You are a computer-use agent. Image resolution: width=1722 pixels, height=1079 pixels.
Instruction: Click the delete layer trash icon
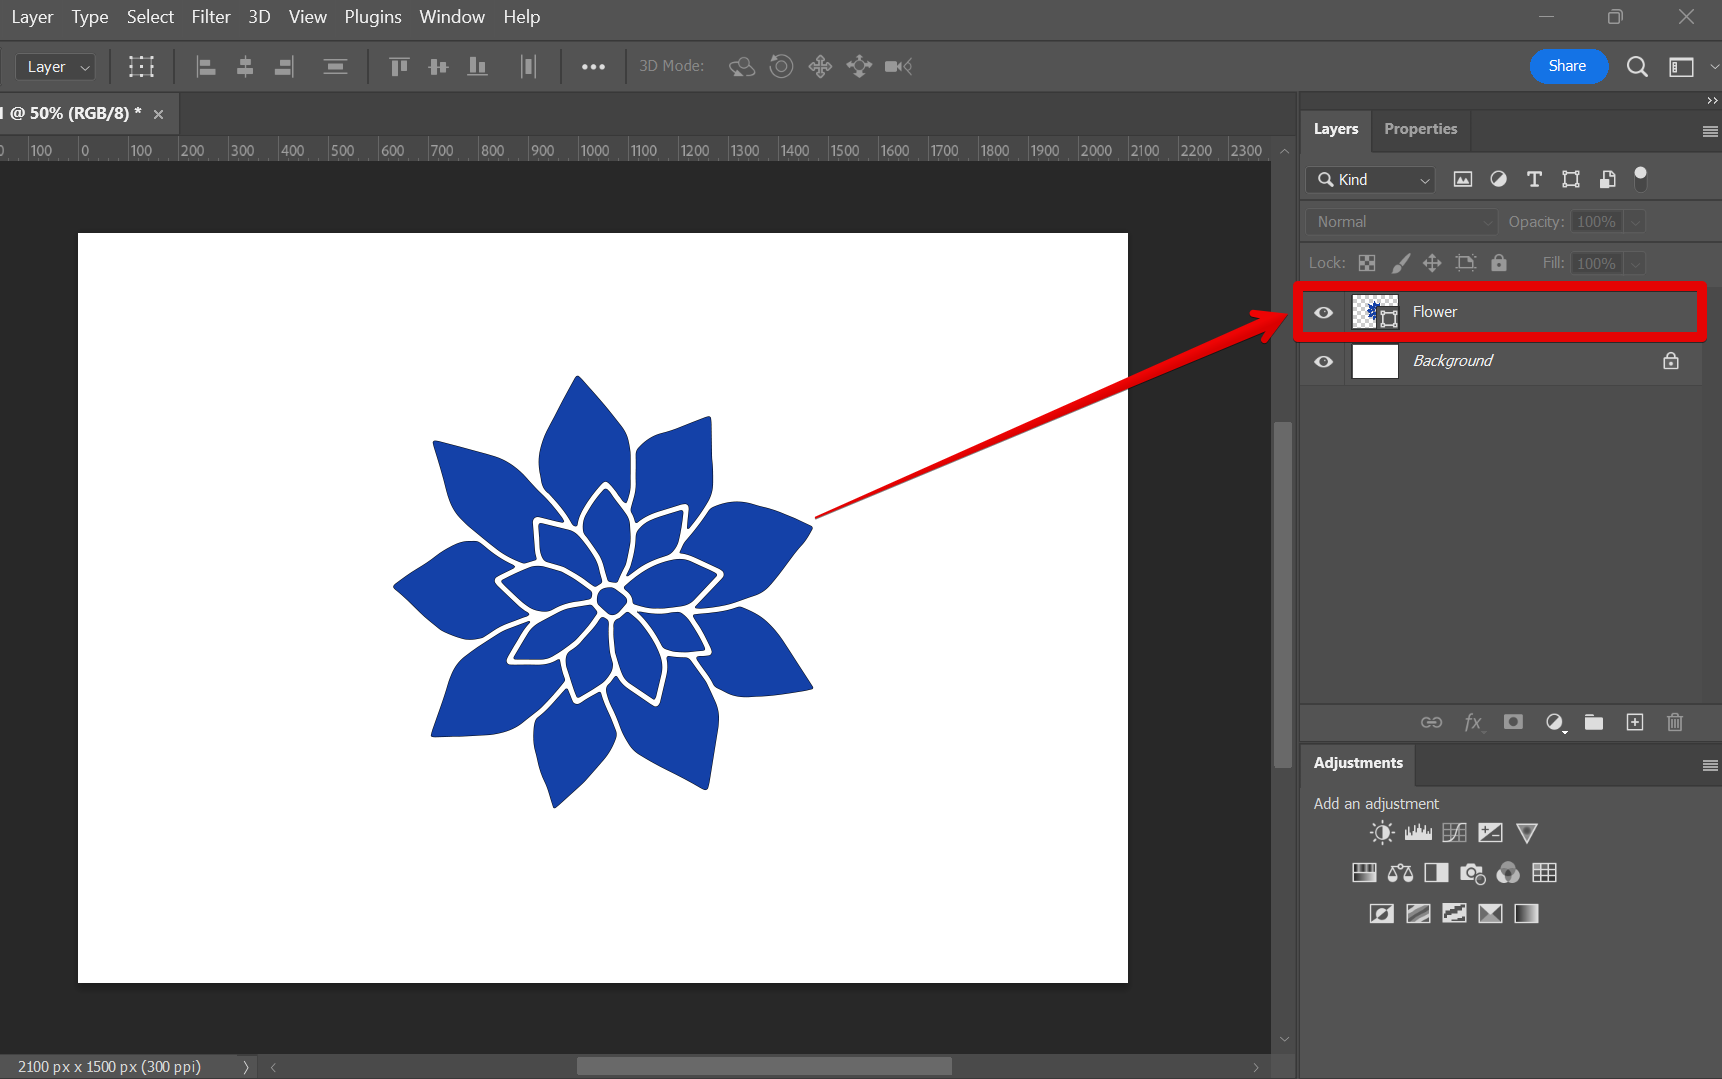(x=1675, y=722)
